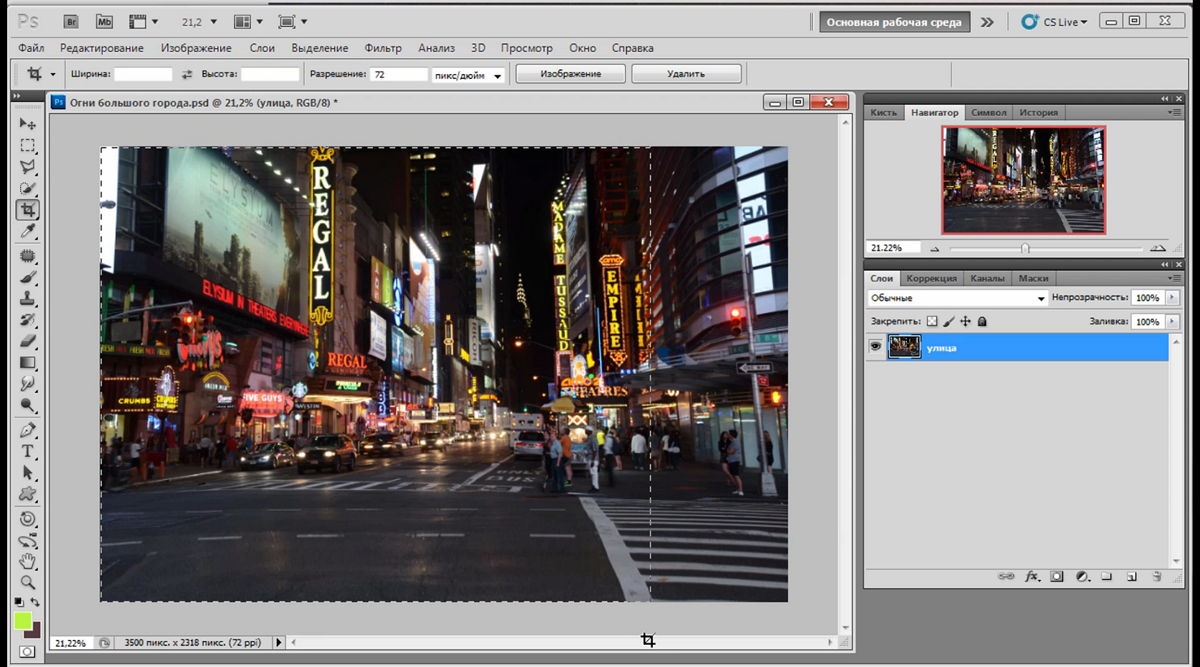Click the Изображение button in options bar
1200x667 pixels.
pos(570,74)
